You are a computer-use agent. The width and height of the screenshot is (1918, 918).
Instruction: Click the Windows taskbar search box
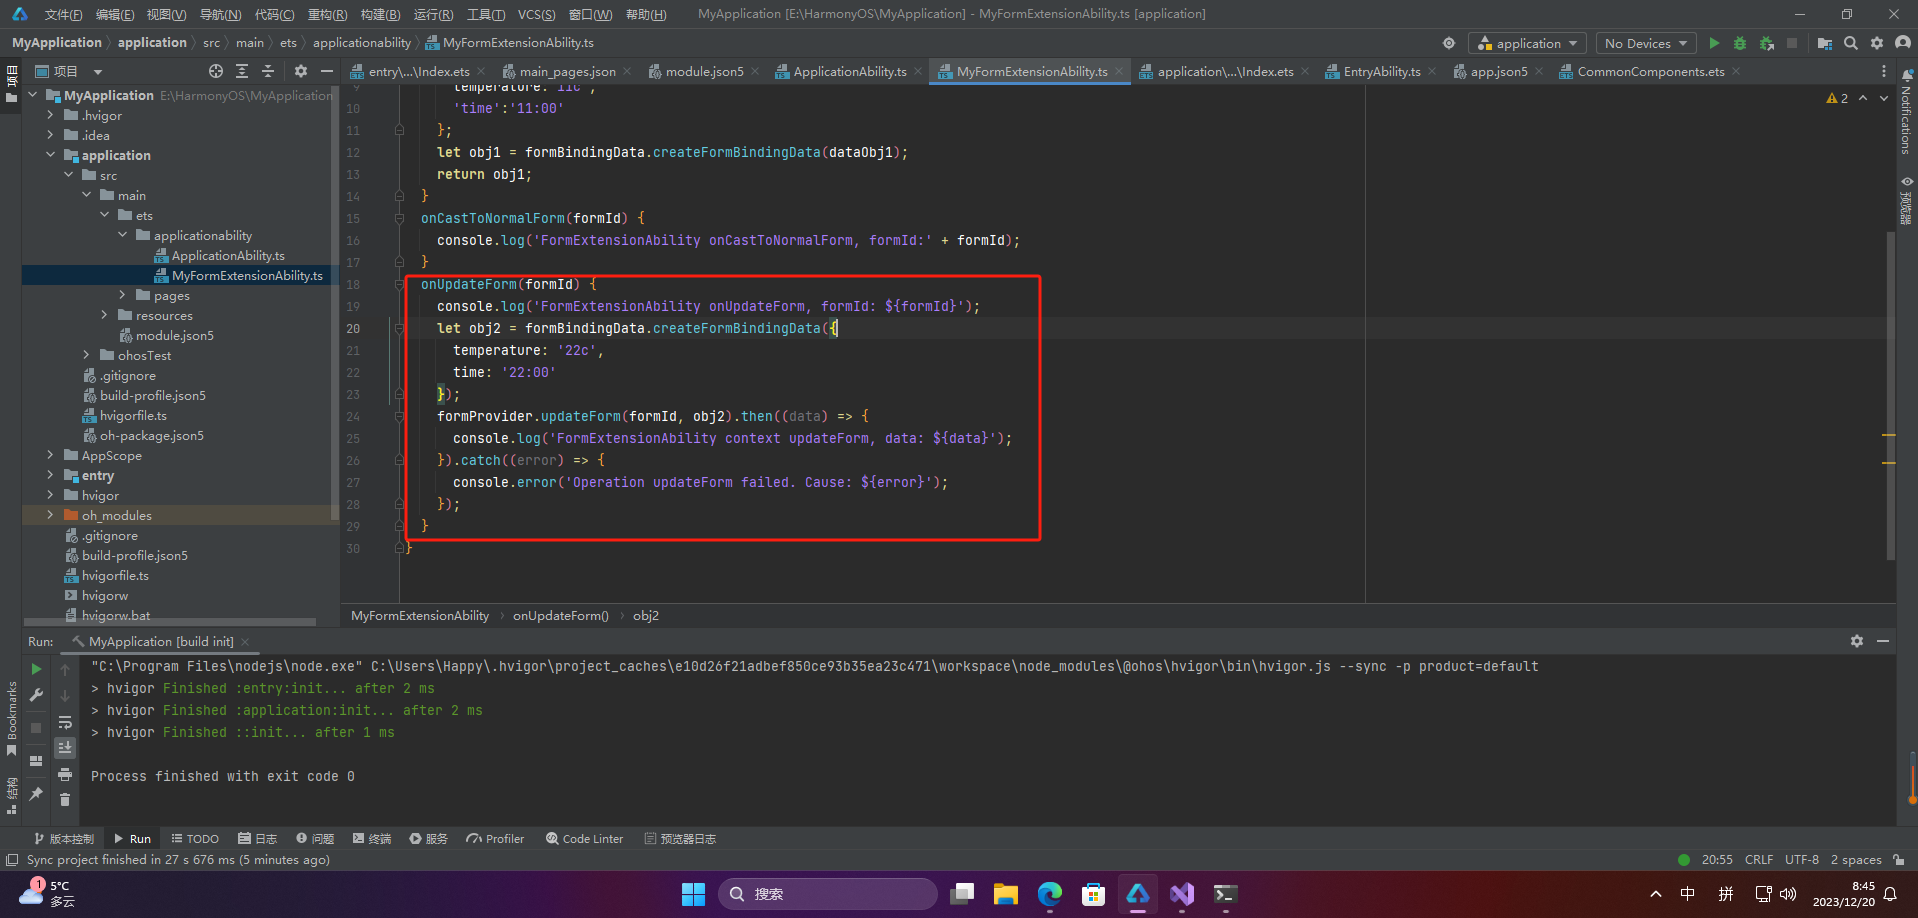[x=828, y=894]
